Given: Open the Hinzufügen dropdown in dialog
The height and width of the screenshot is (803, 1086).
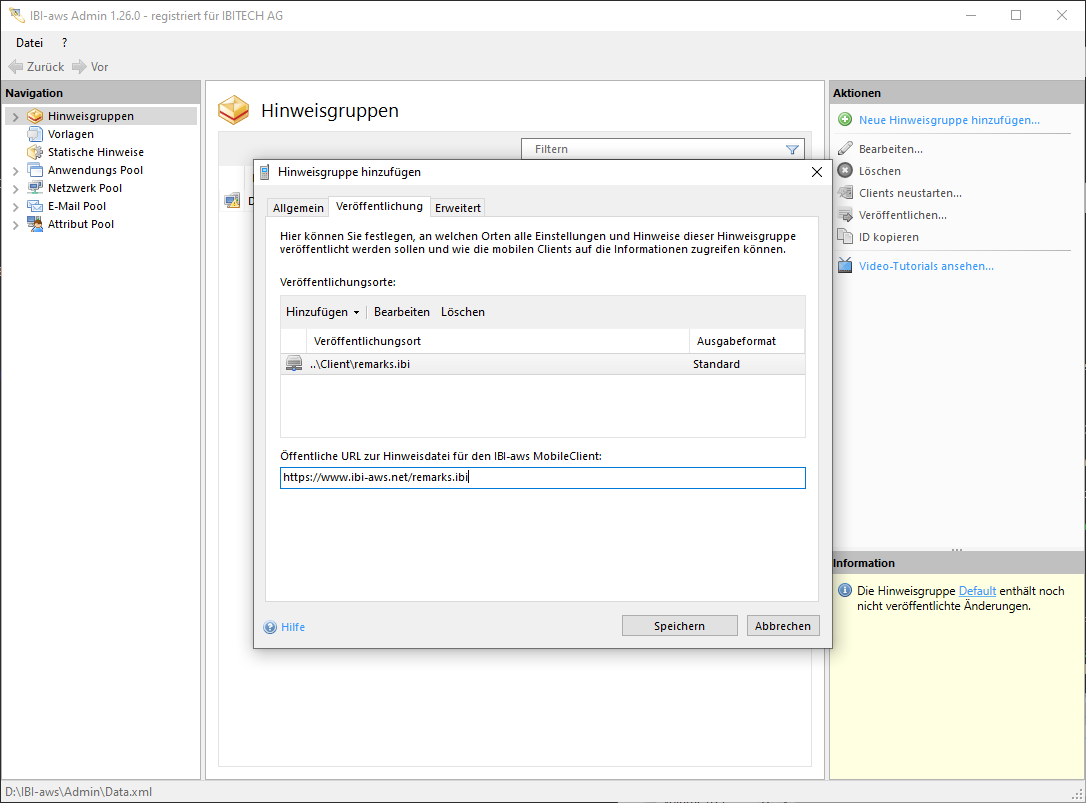Looking at the screenshot, I should tap(323, 312).
